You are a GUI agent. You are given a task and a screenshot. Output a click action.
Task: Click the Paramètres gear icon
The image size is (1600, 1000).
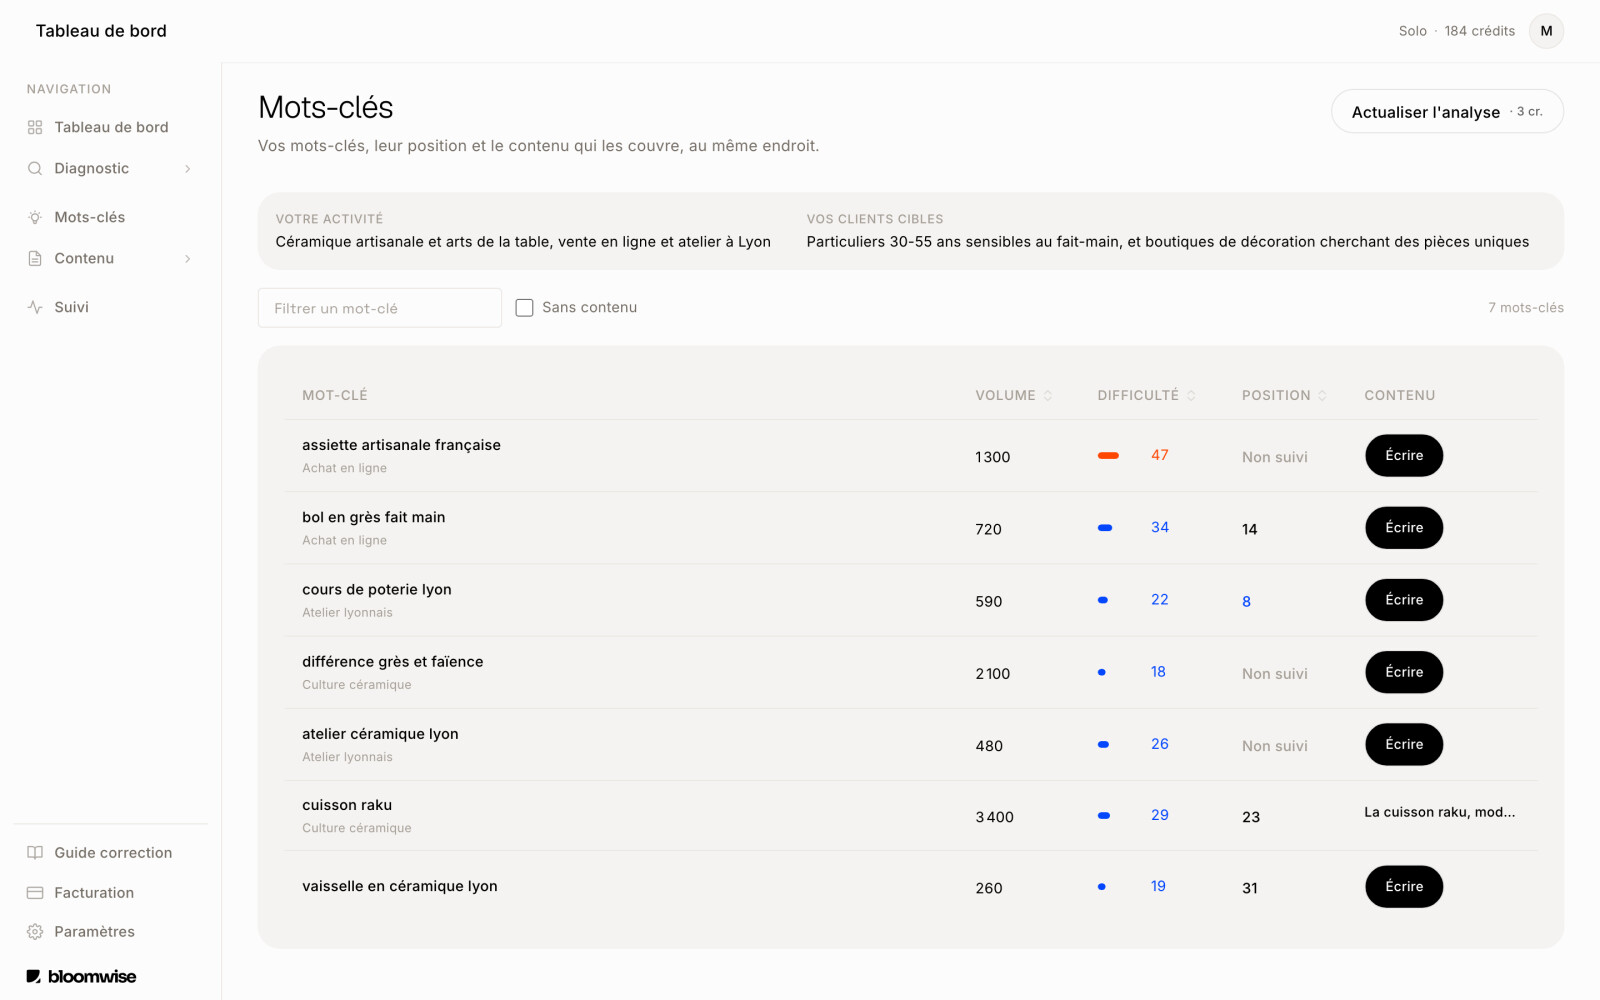coord(35,932)
